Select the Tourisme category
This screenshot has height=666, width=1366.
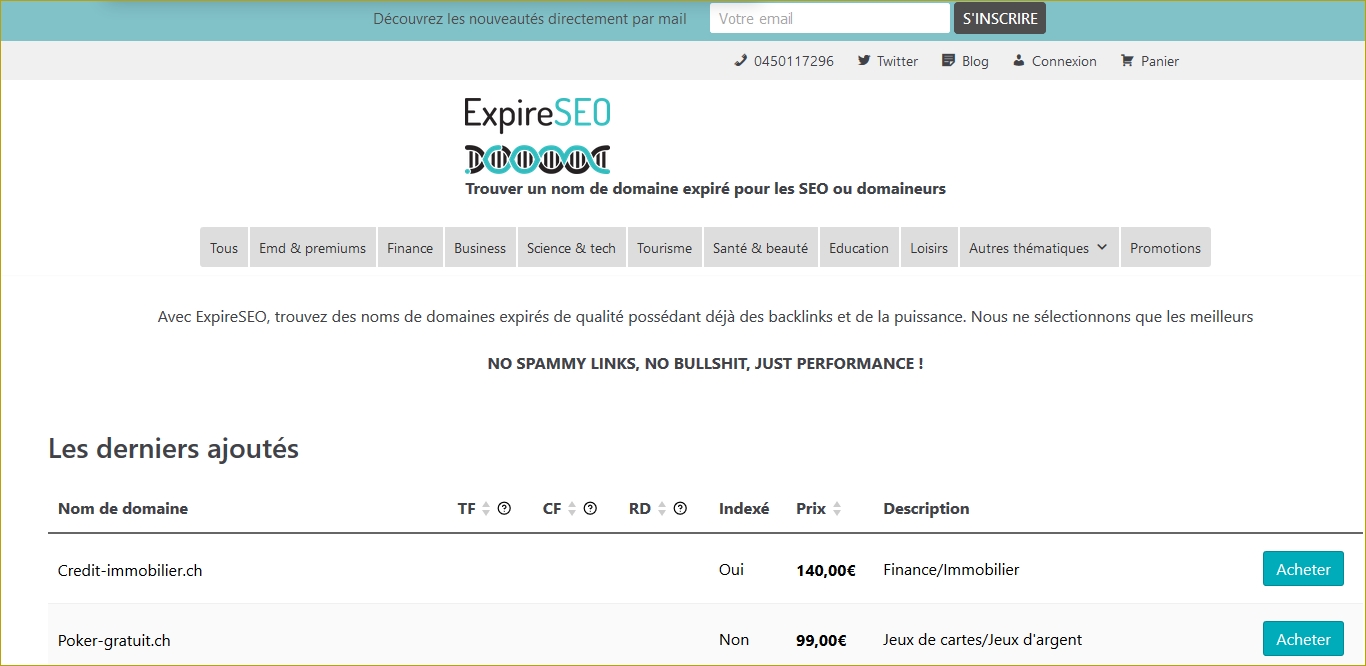tap(664, 246)
